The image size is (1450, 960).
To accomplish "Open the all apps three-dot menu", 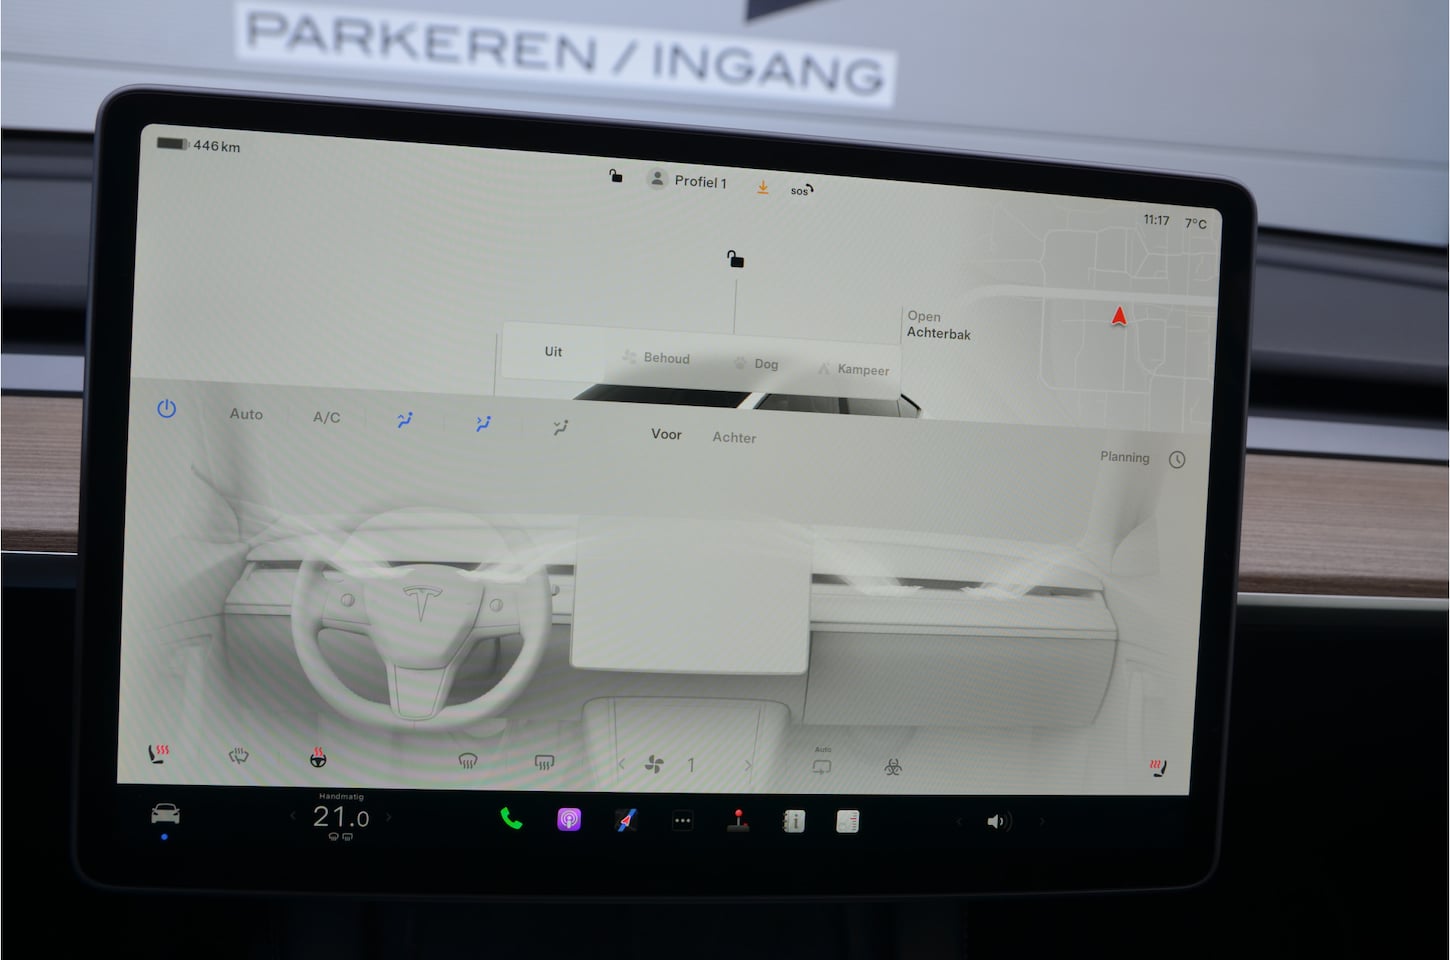I will tap(682, 821).
